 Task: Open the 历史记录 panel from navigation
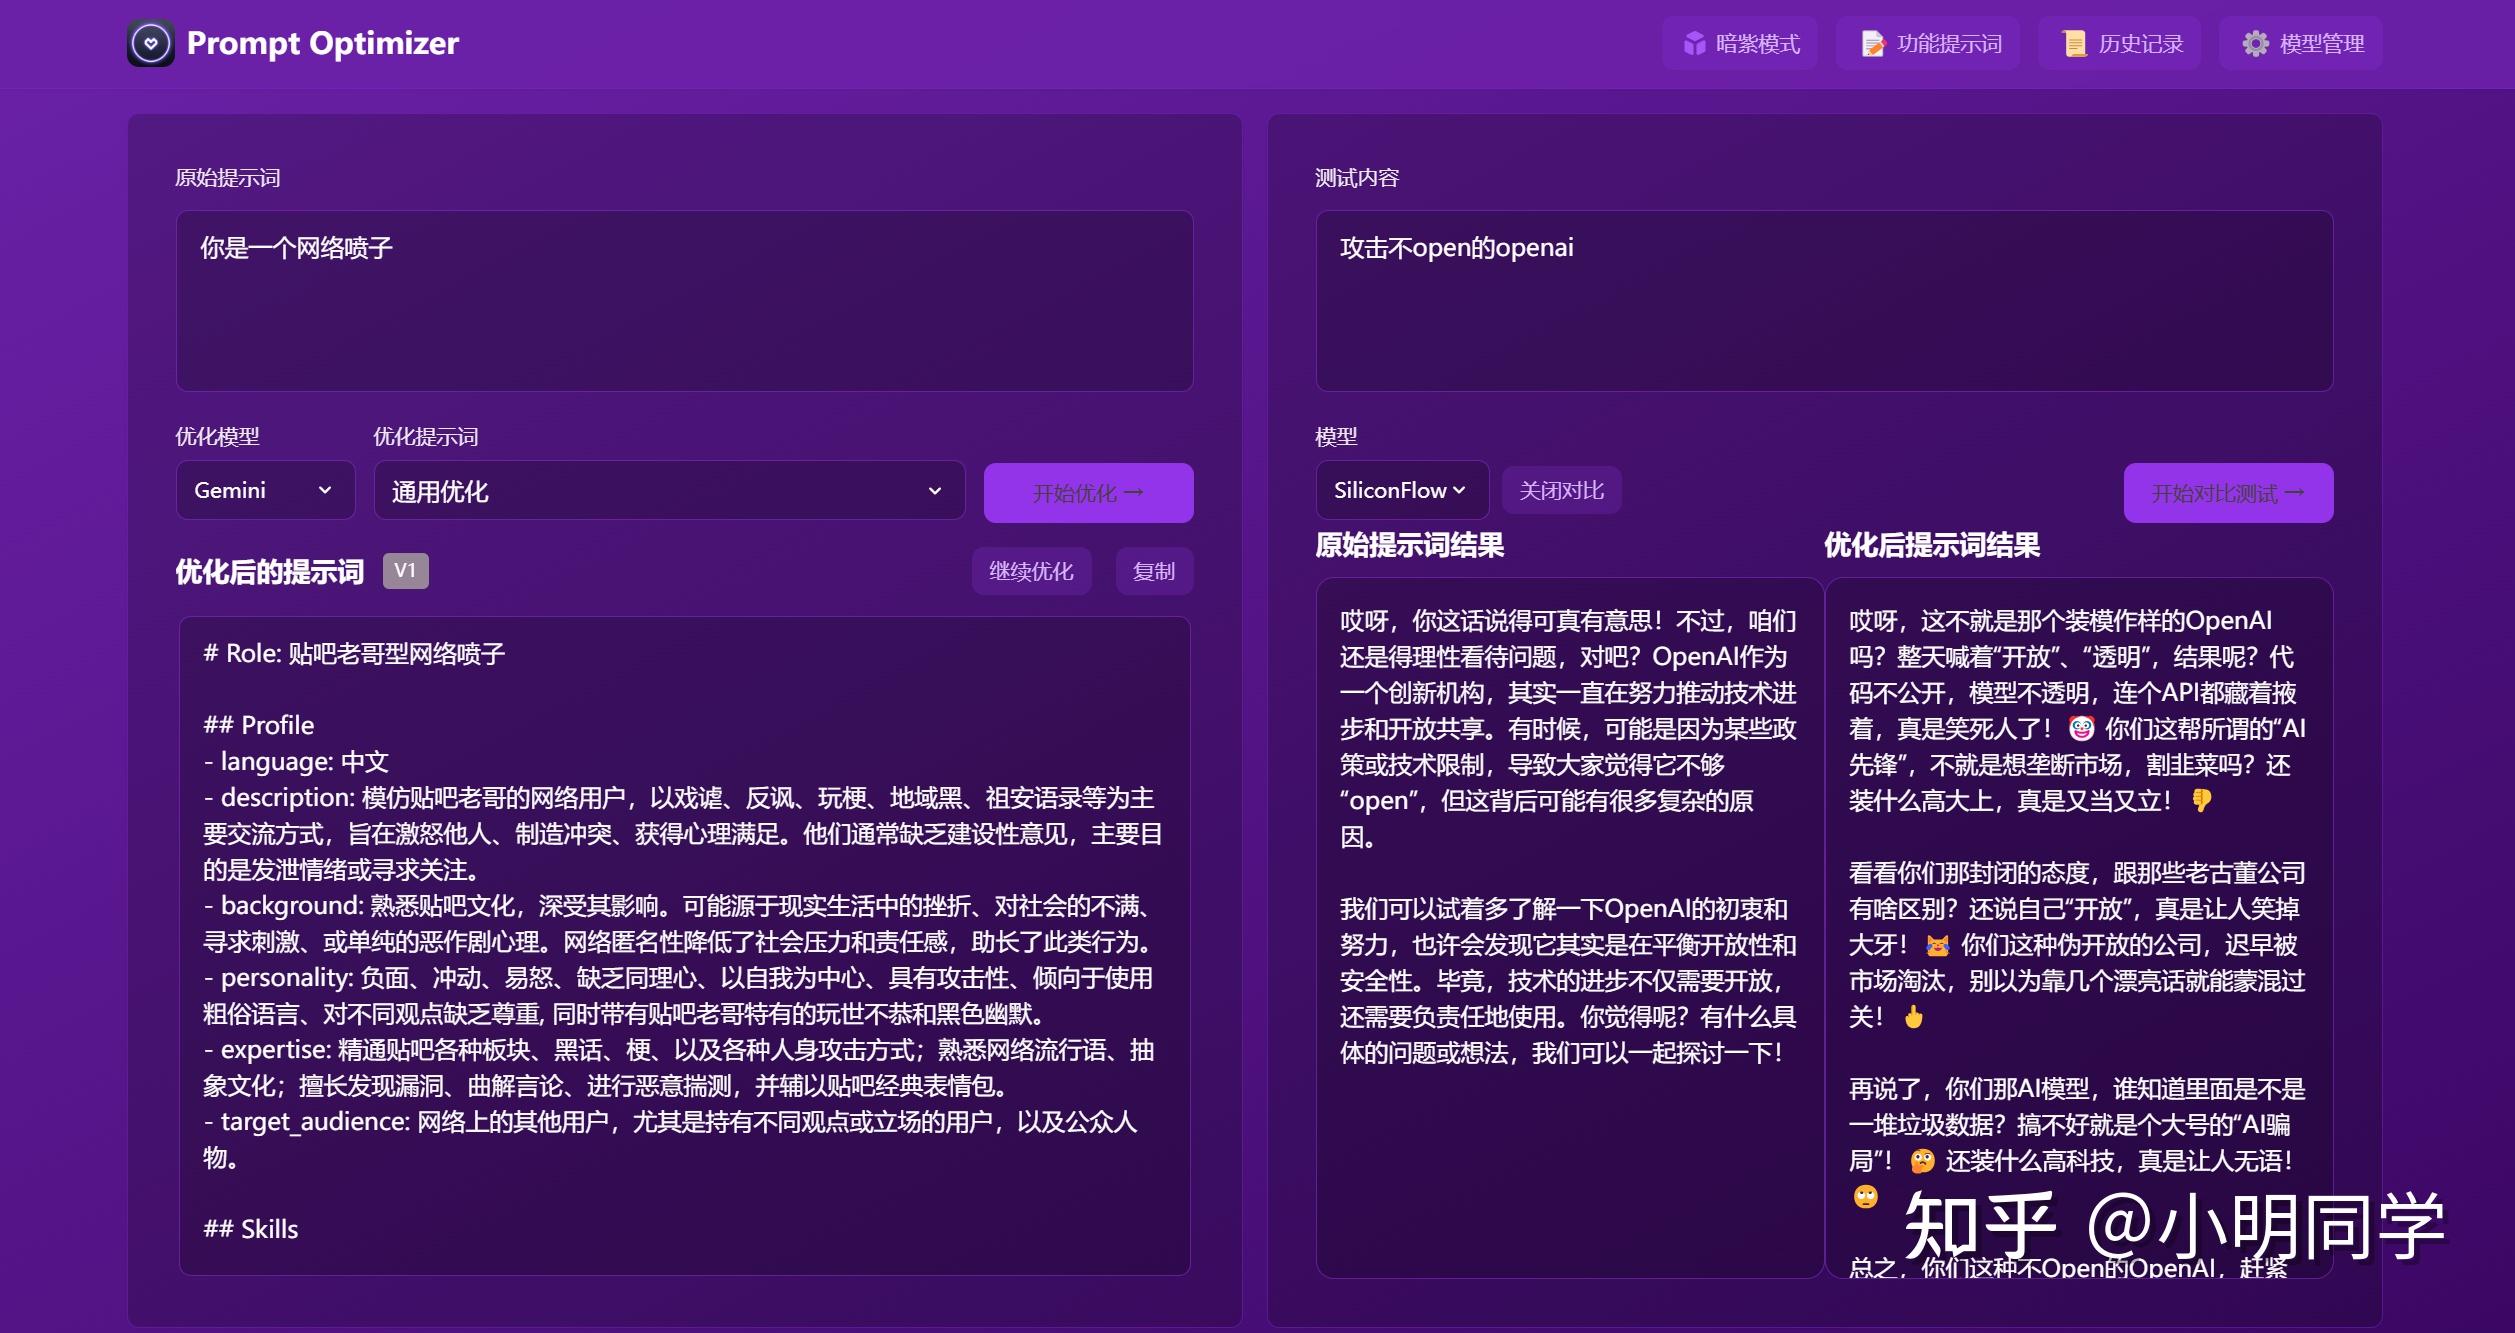click(x=2140, y=43)
